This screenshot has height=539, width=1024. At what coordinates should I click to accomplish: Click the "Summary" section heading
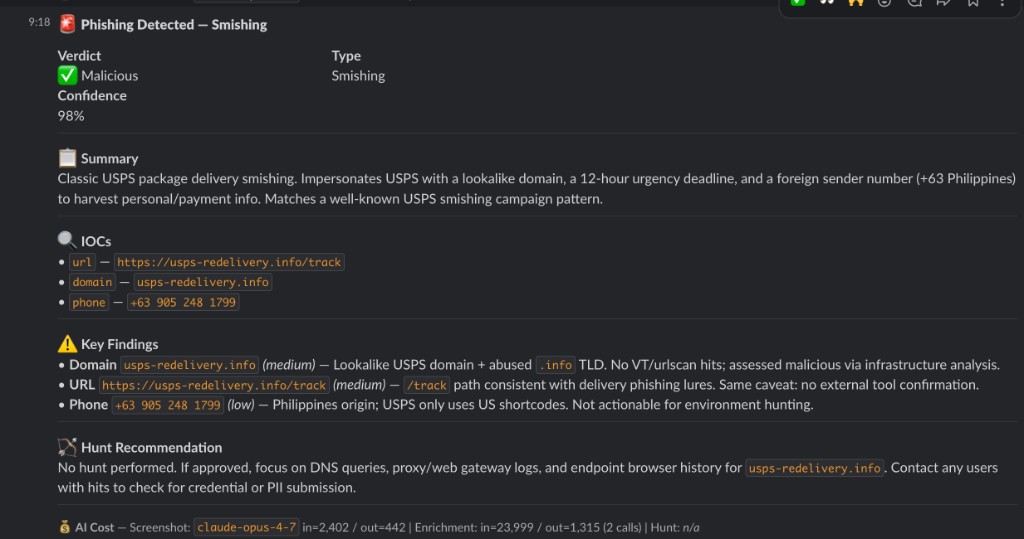coord(110,159)
